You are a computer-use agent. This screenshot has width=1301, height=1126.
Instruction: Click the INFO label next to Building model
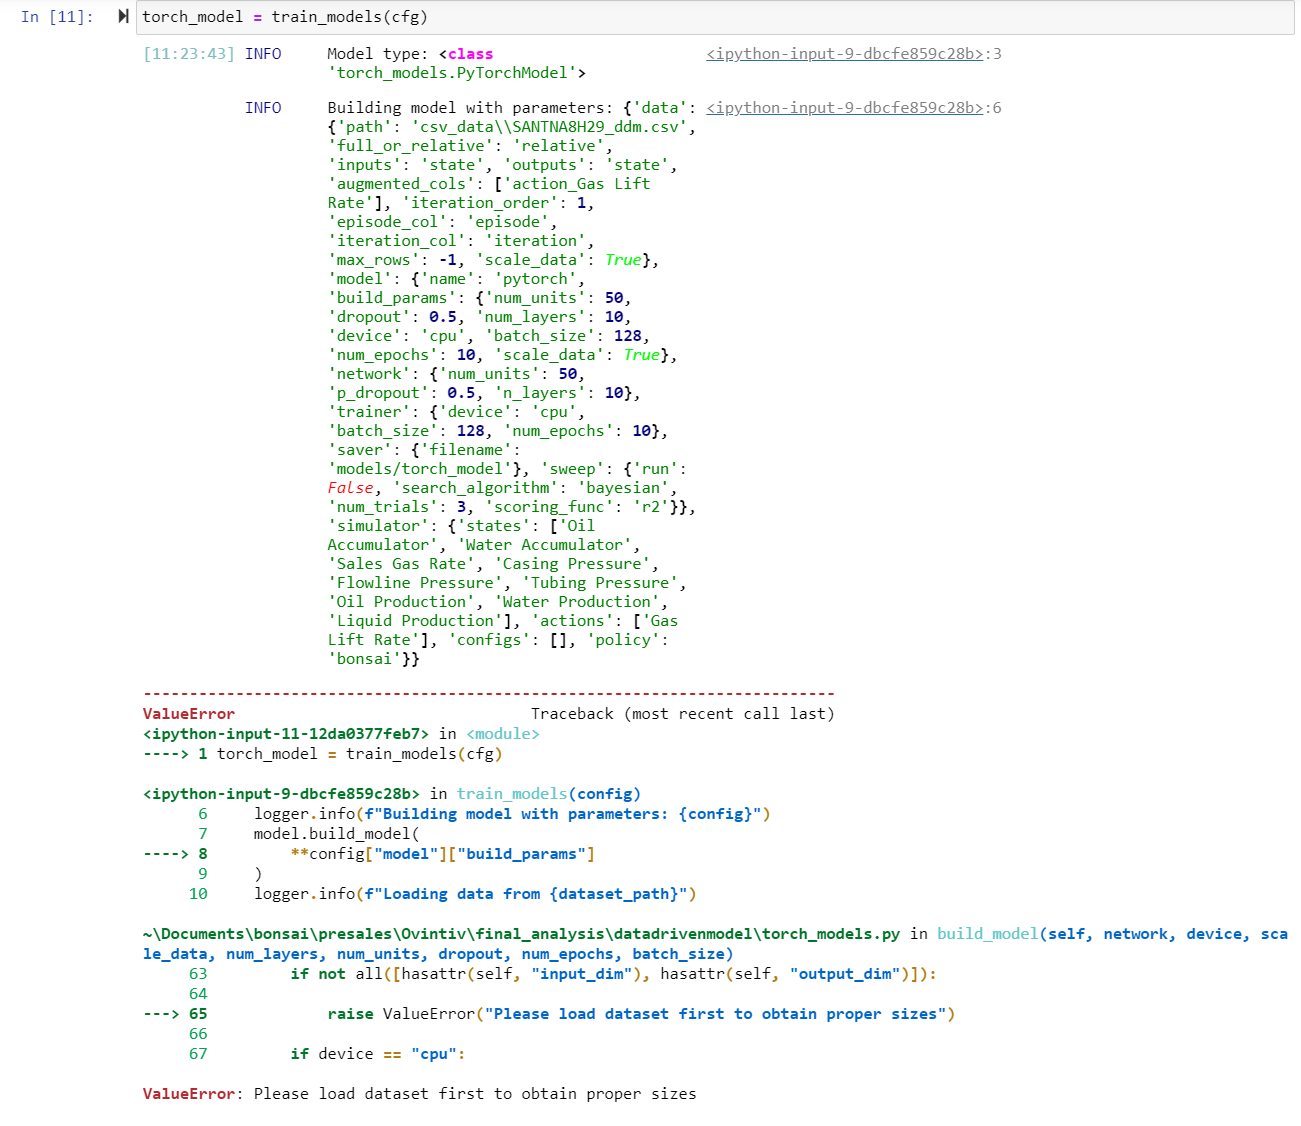[263, 108]
